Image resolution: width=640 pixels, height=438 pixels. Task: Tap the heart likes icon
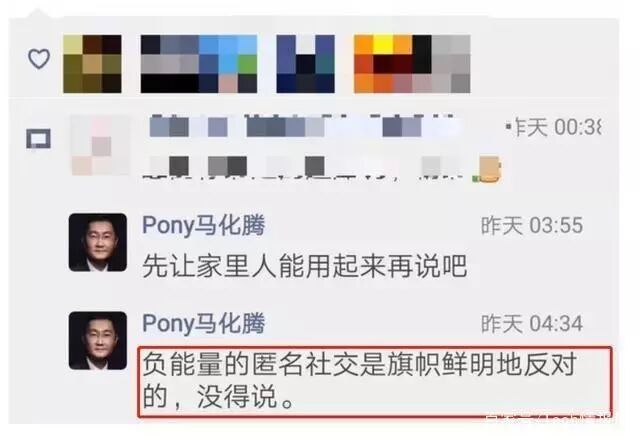coord(39,59)
